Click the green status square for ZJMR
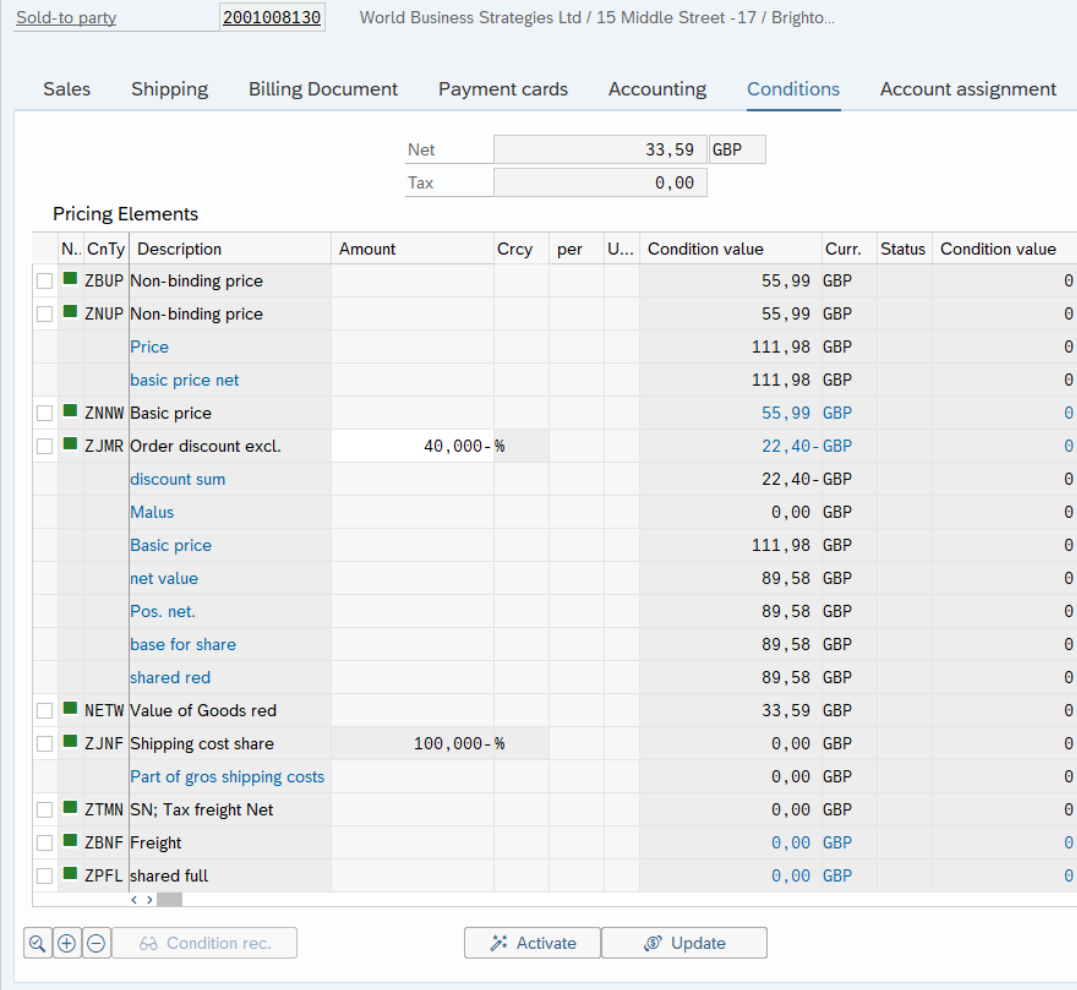This screenshot has width=1077, height=990. coord(70,444)
